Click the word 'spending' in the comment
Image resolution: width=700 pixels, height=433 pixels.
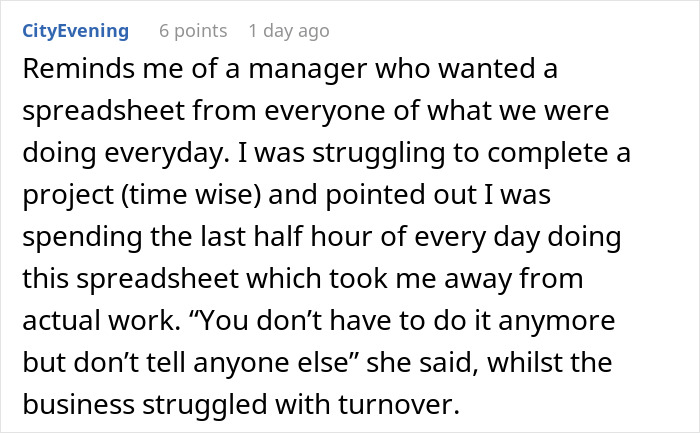click(82, 237)
